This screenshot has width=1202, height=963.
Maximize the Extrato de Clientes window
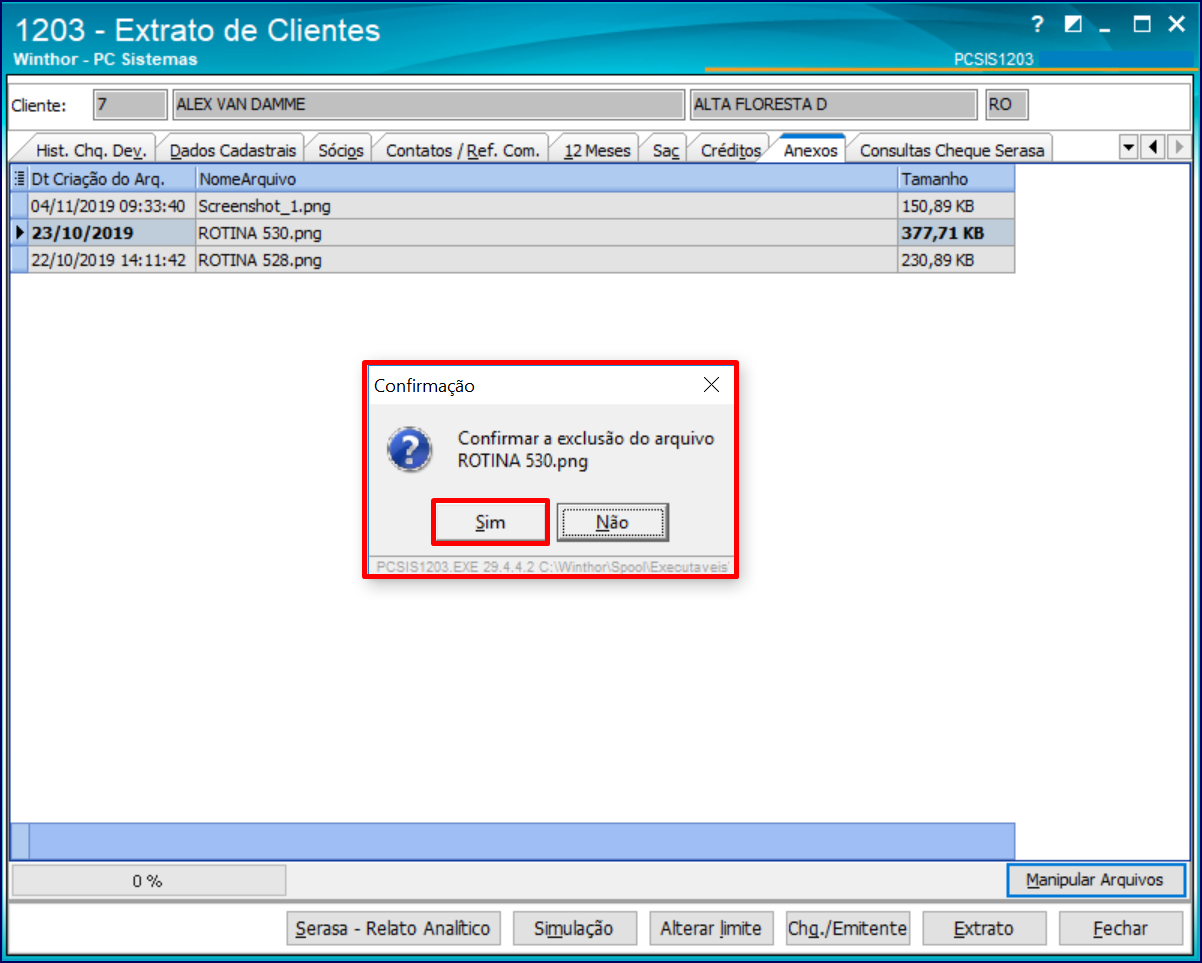[1141, 25]
